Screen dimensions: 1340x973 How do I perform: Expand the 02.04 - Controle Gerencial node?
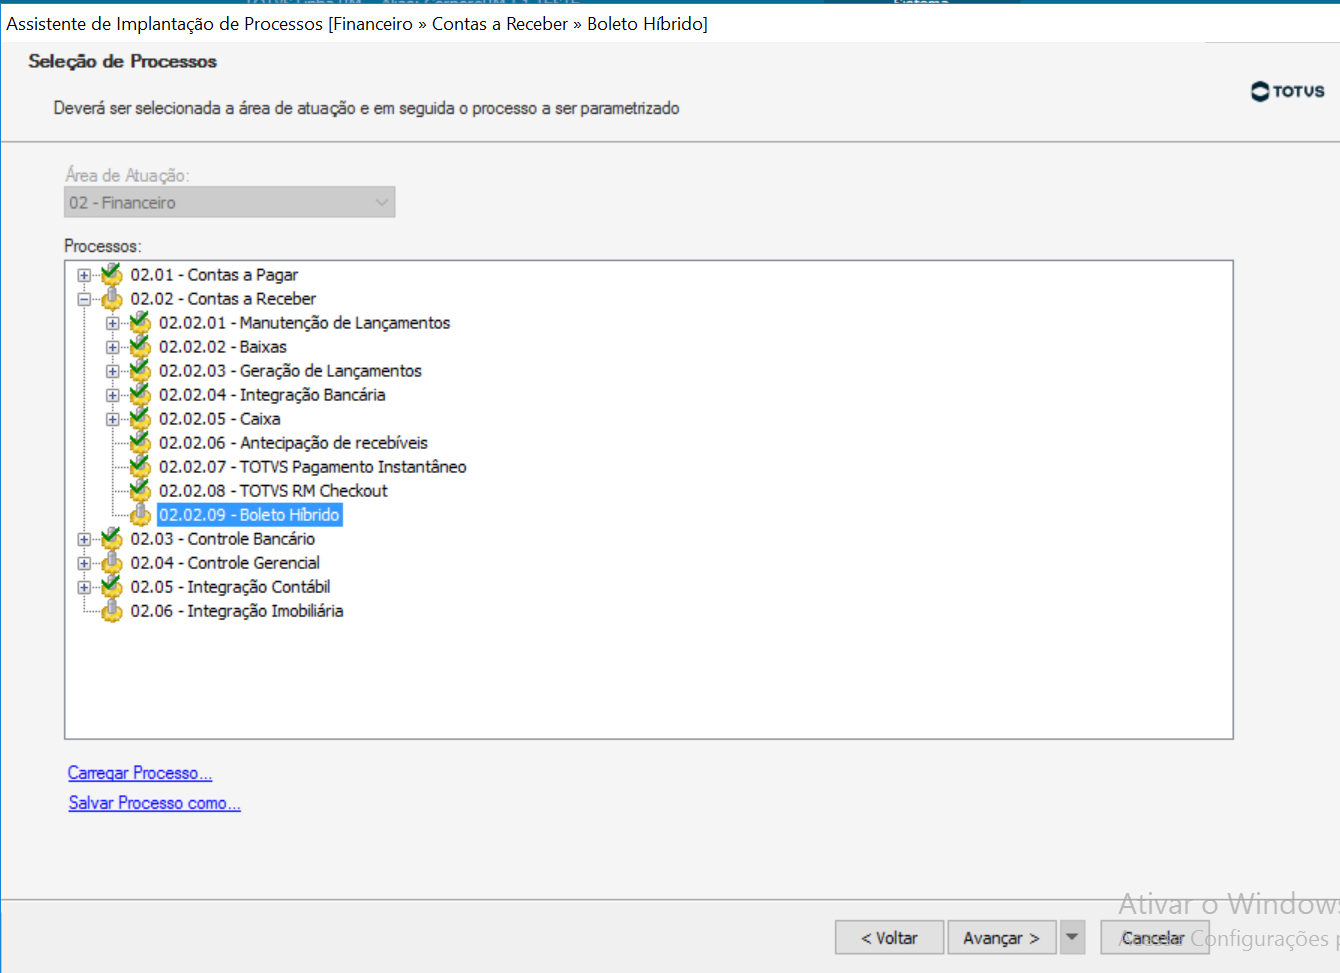(x=84, y=563)
